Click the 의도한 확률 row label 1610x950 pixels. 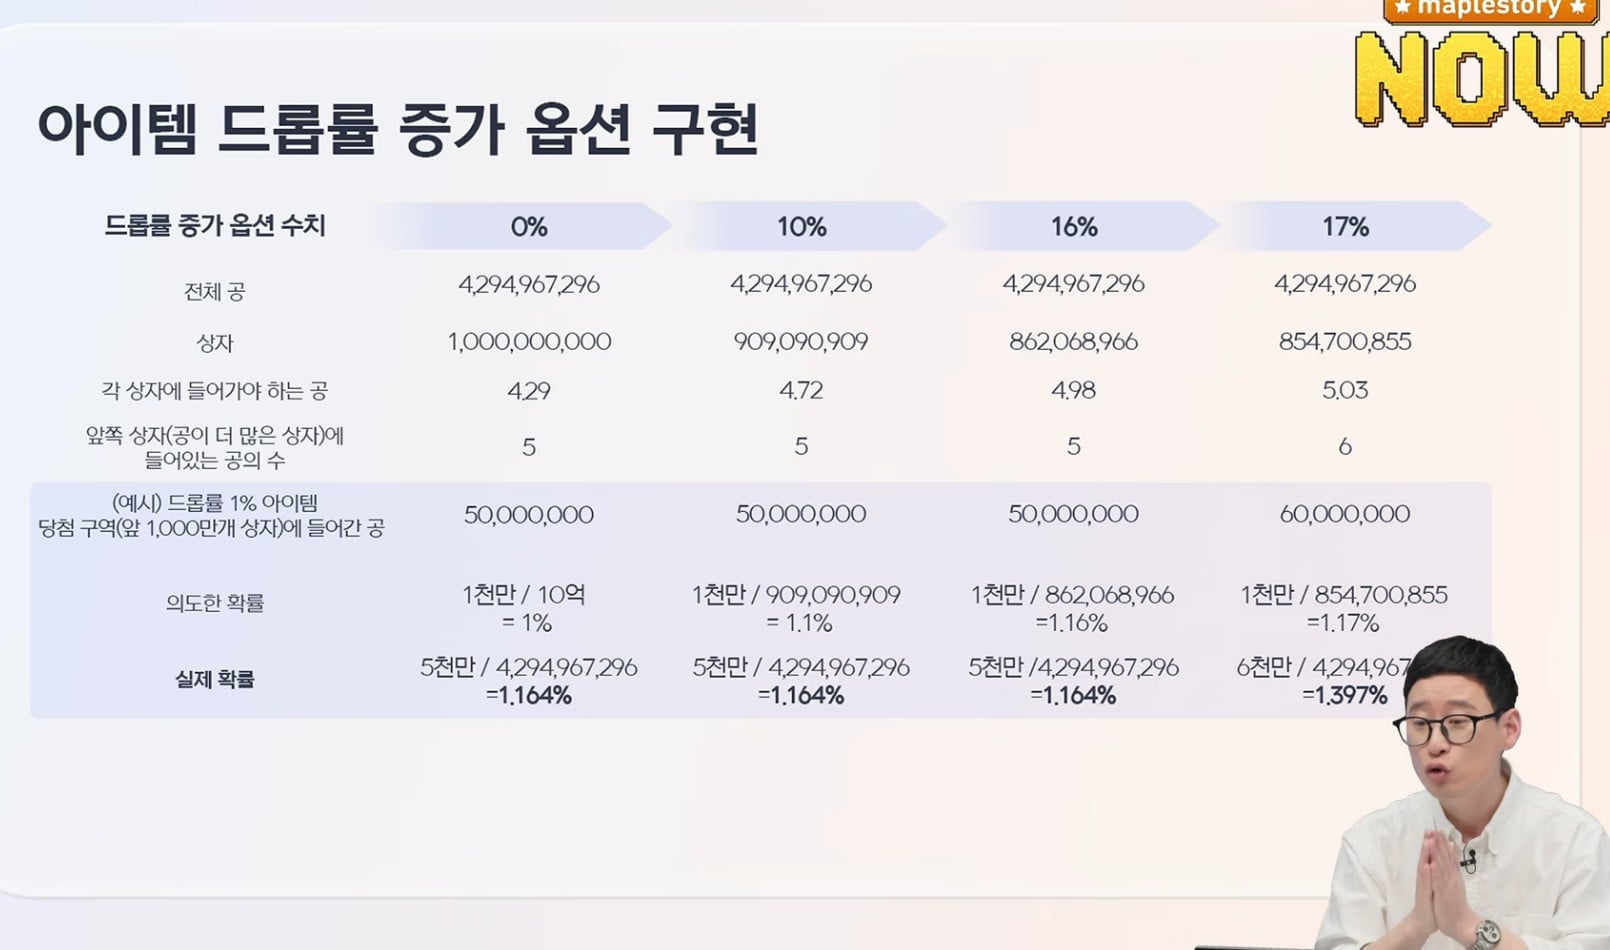pos(215,603)
